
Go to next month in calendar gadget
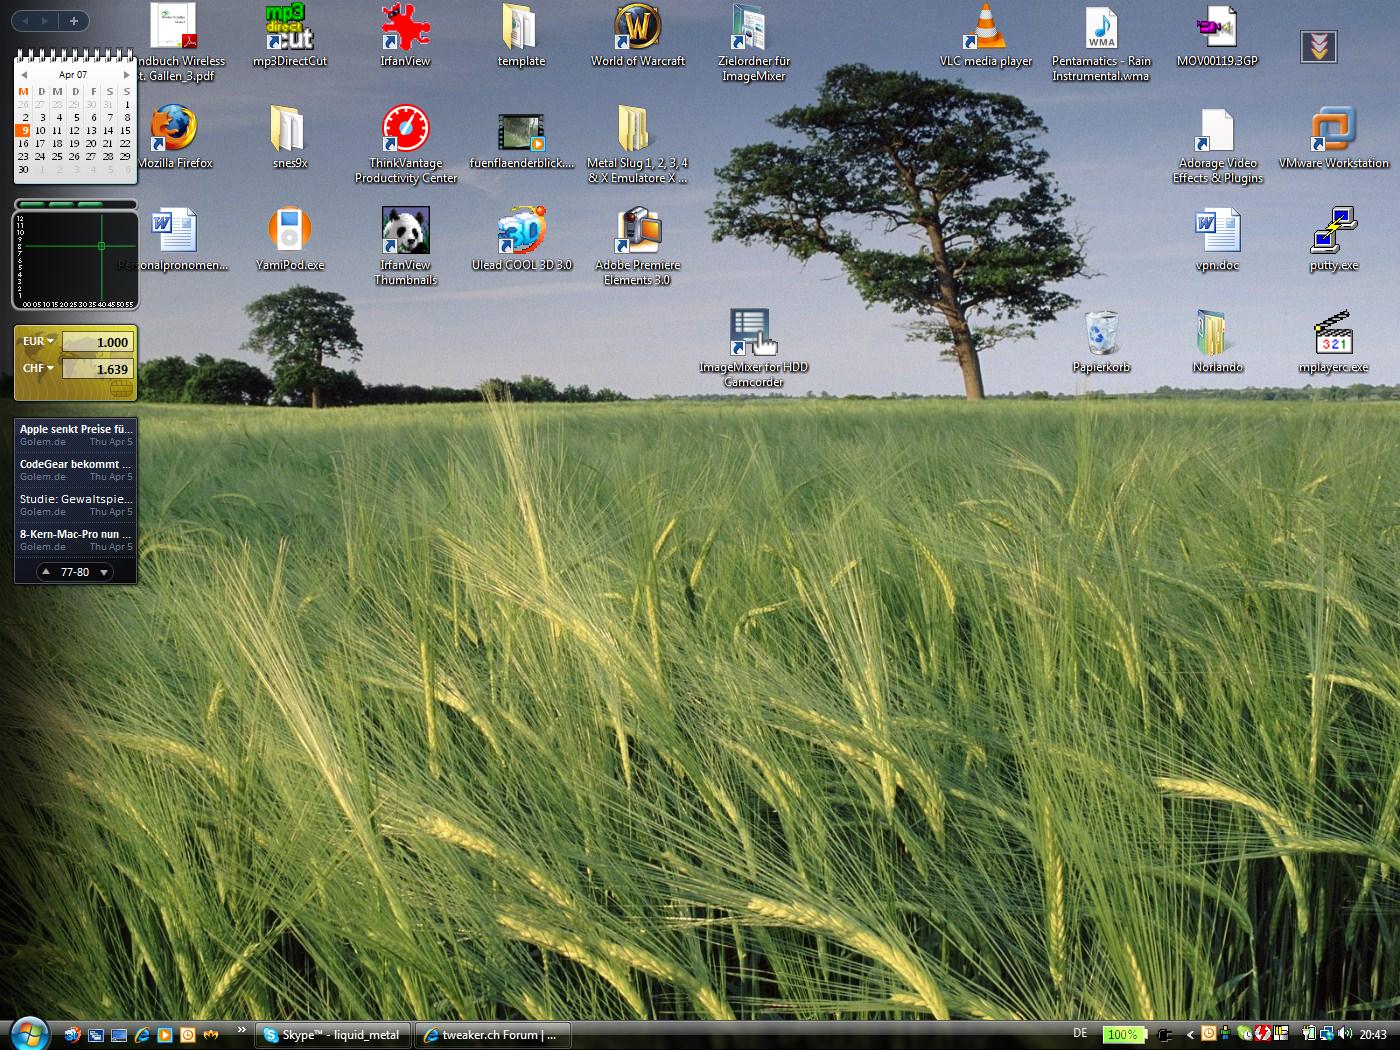pos(126,74)
